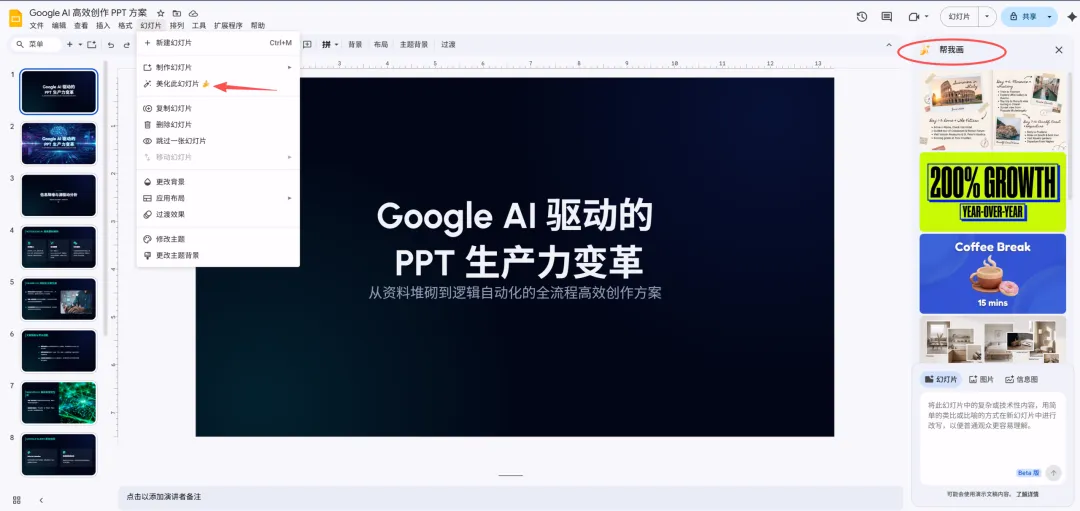Open the 查看 menu
The width and height of the screenshot is (1080, 511).
tap(81, 25)
